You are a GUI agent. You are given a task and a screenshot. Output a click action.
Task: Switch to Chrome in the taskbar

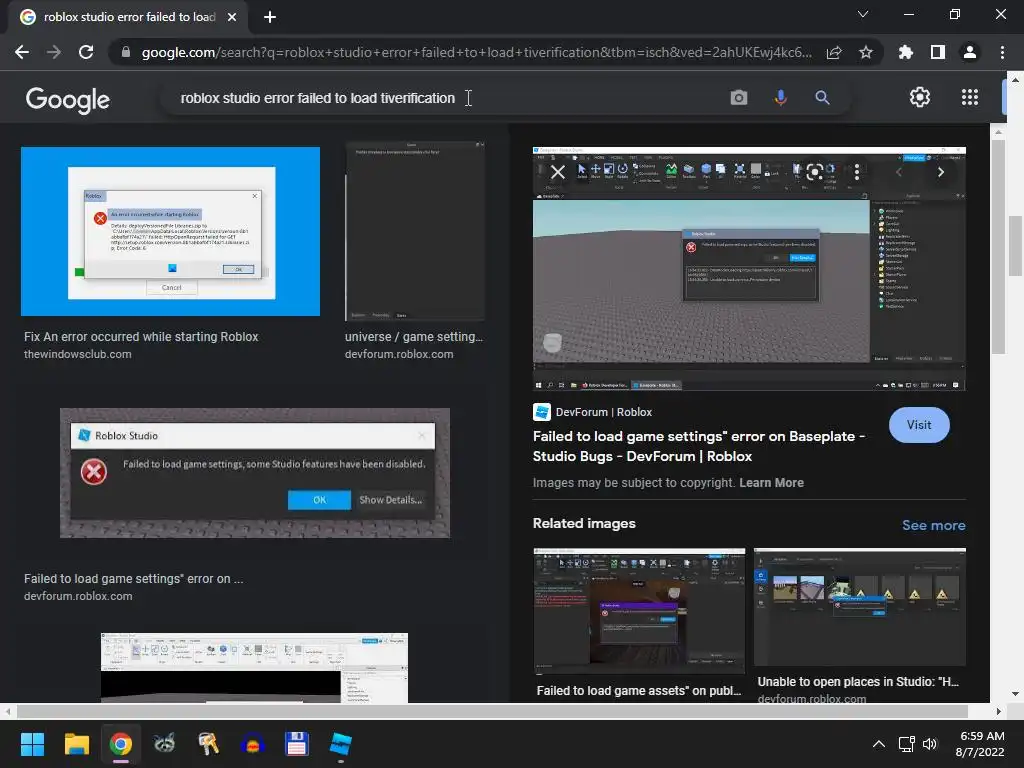pos(121,744)
